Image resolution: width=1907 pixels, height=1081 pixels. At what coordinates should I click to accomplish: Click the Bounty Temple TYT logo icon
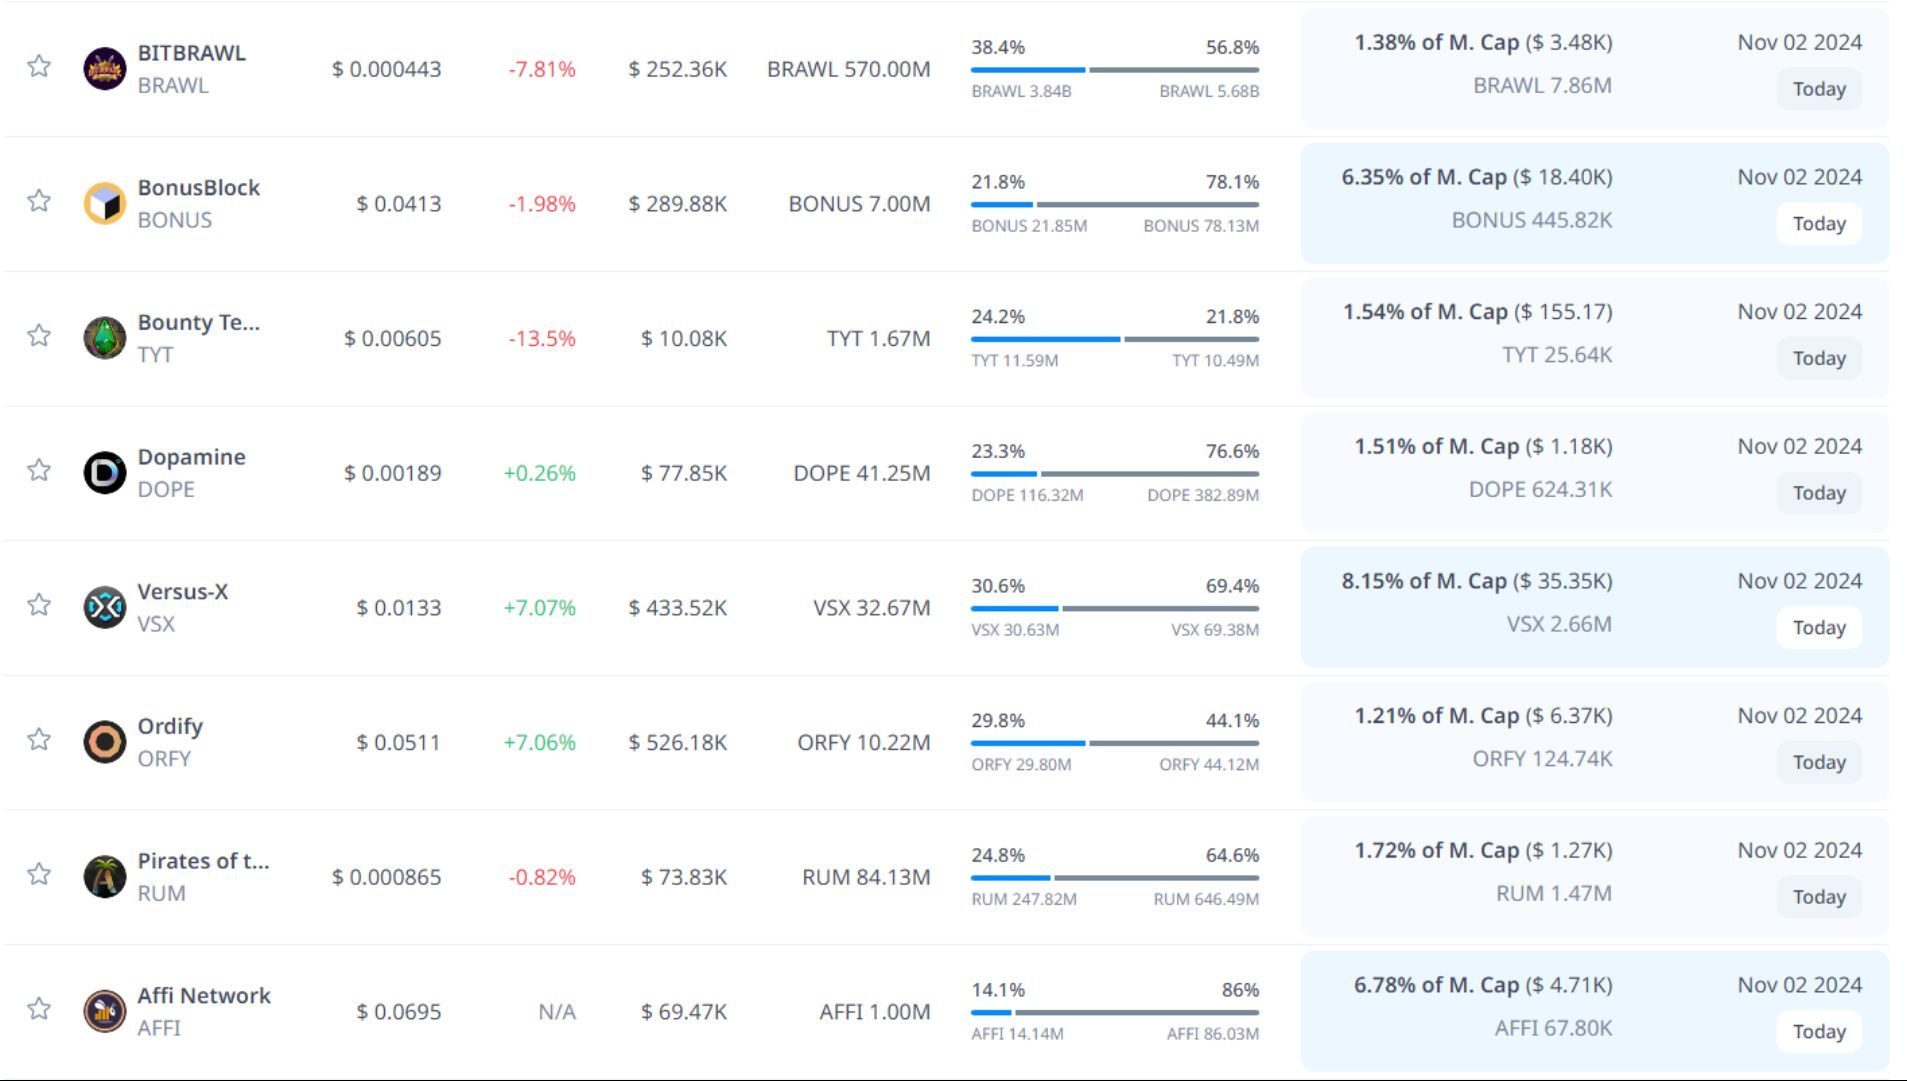click(x=104, y=338)
